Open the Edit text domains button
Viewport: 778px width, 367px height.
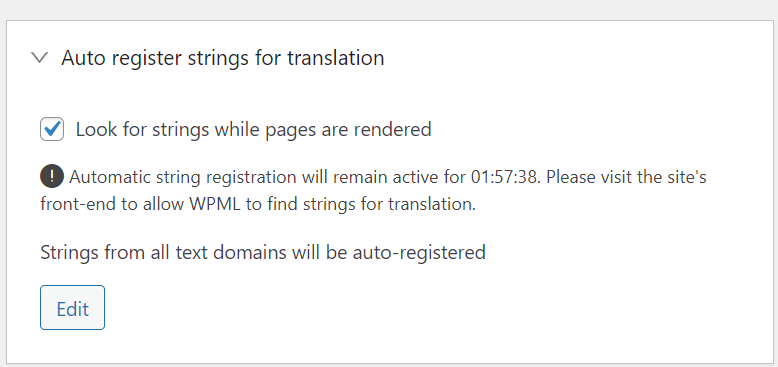tap(72, 307)
